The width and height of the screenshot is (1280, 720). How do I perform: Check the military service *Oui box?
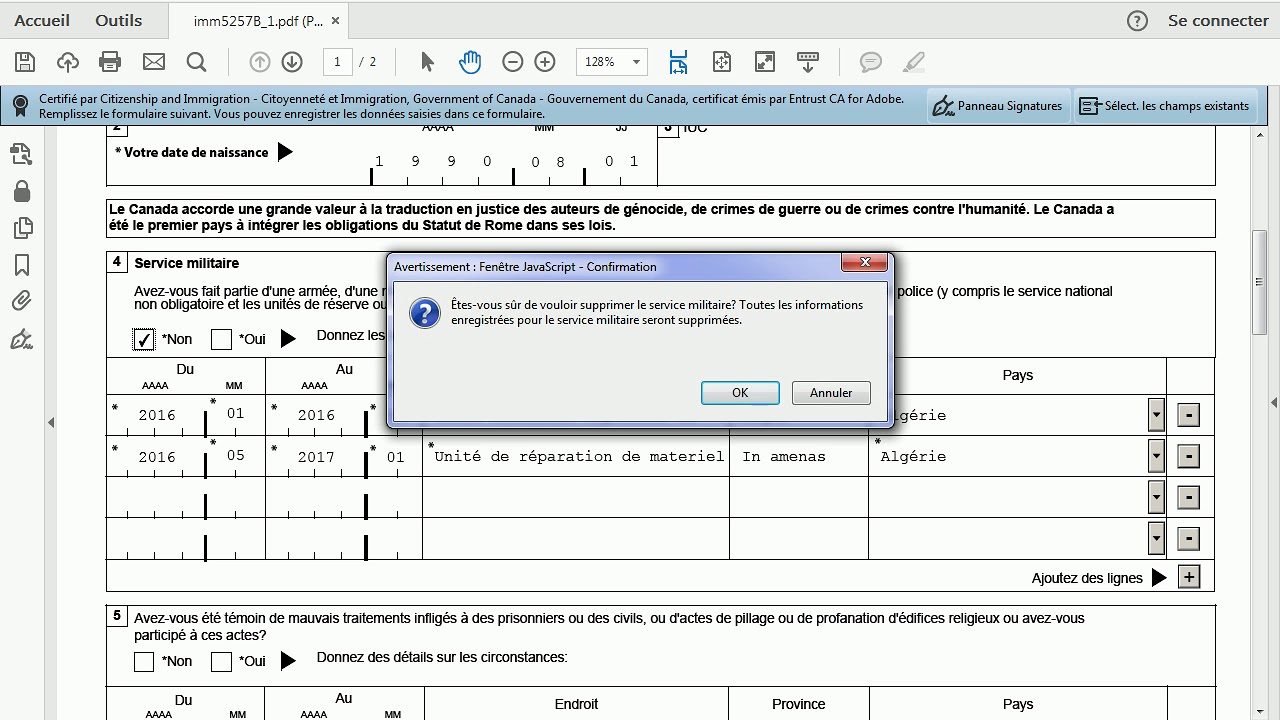point(222,339)
